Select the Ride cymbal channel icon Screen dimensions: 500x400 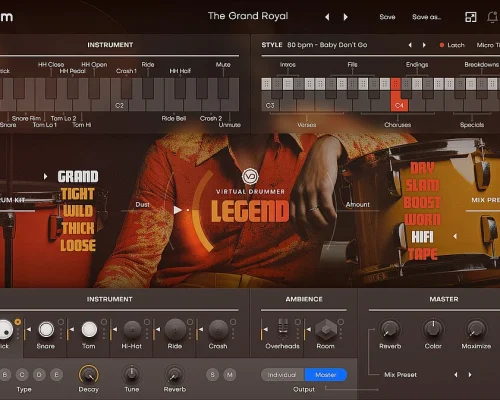[175, 329]
